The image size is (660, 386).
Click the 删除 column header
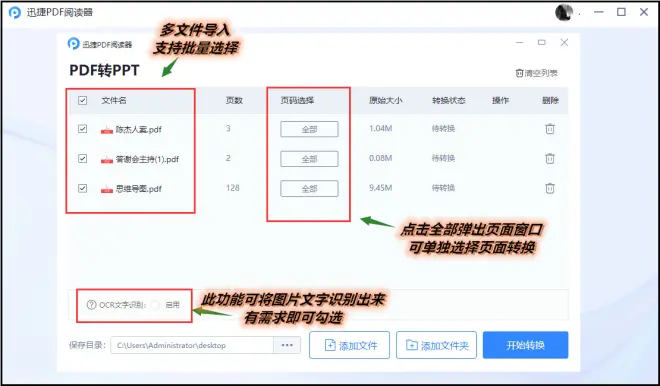(x=550, y=101)
